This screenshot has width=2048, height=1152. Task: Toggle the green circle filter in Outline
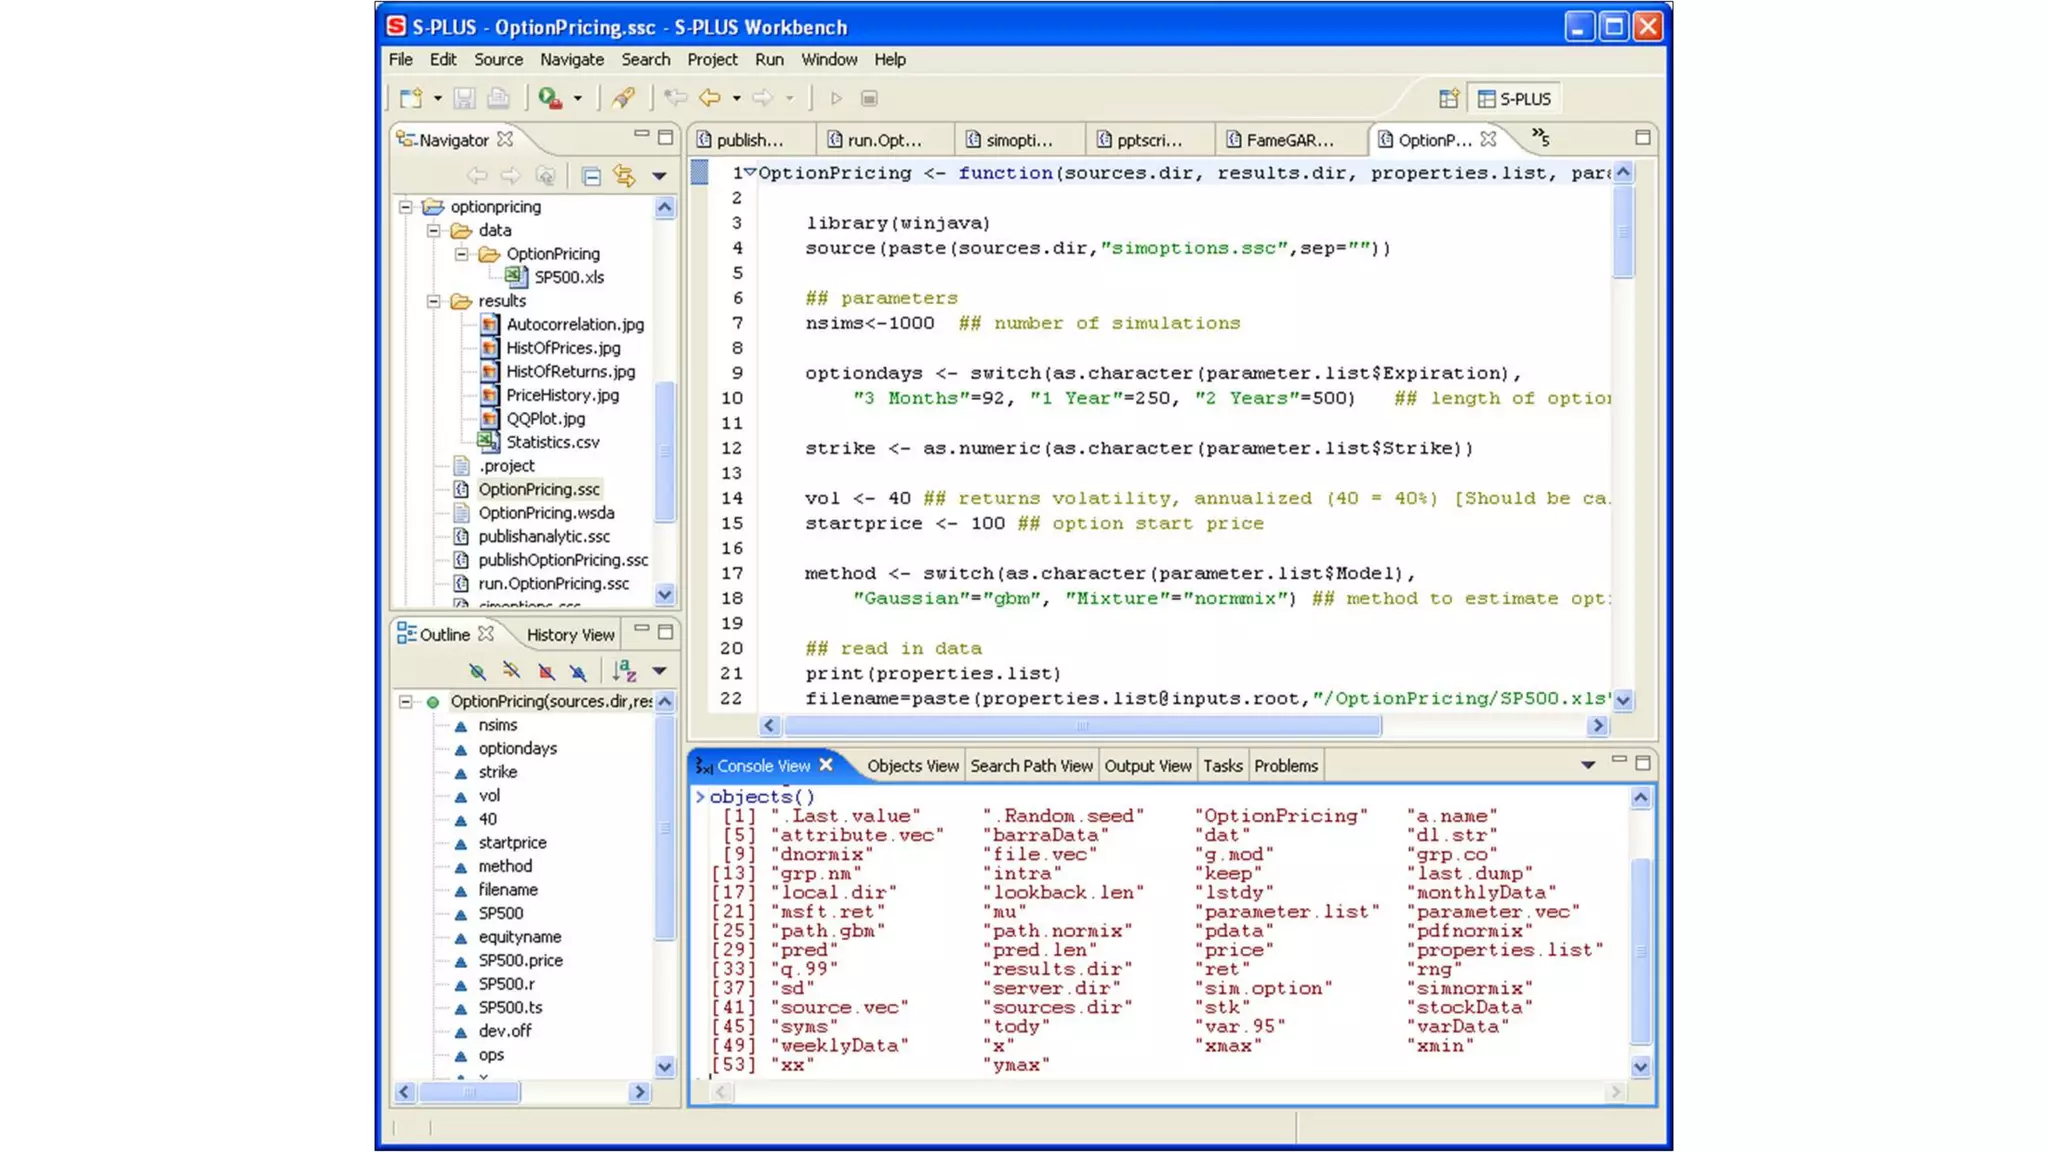477,671
